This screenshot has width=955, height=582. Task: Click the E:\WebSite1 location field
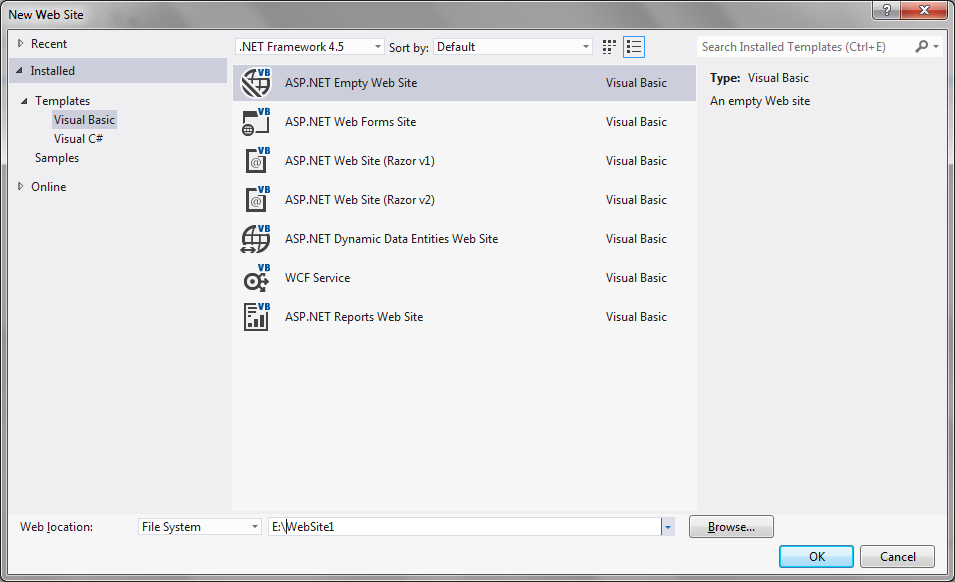tap(464, 527)
